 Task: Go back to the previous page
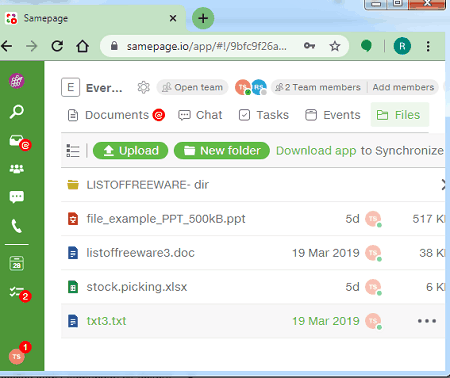pos(7,46)
